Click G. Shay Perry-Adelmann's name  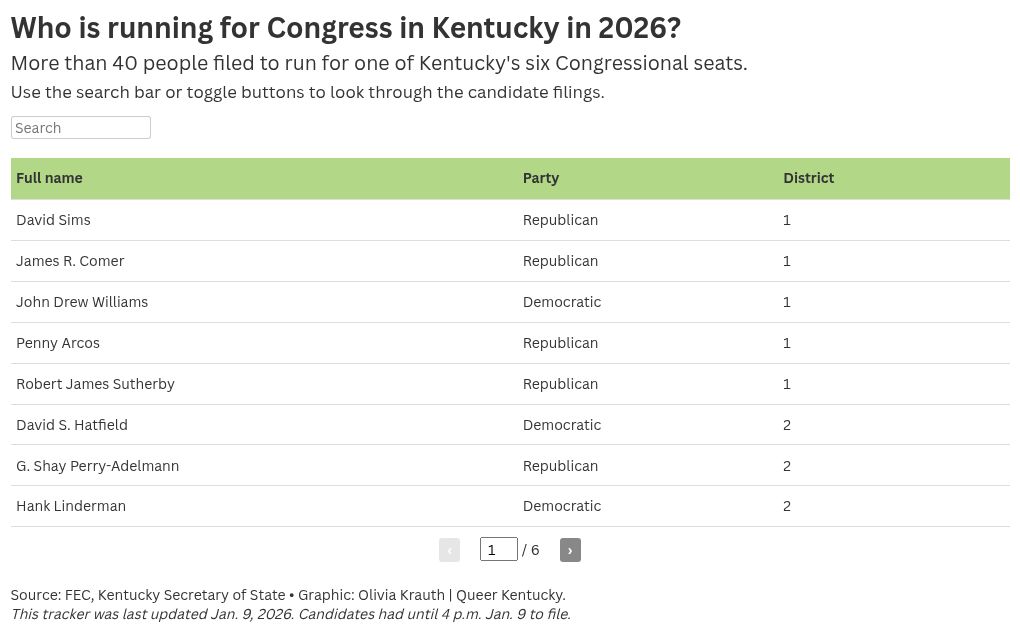(x=98, y=466)
